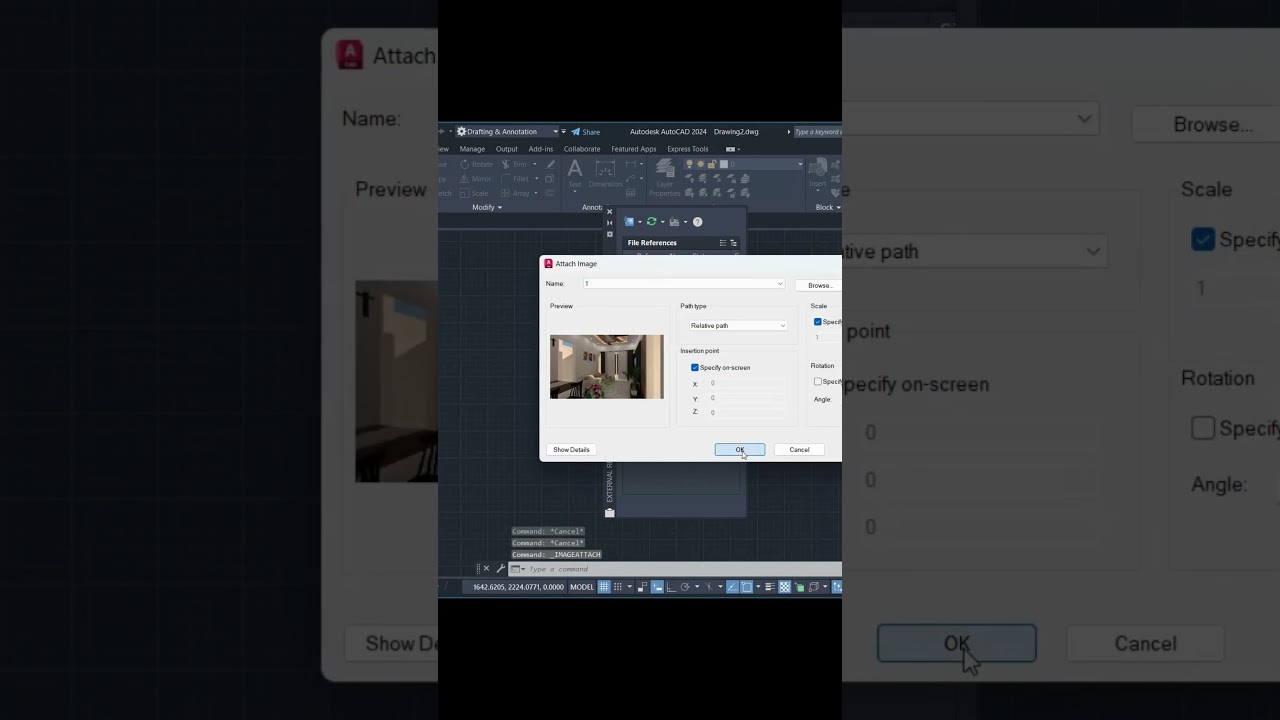
Task: Activate the Dimension tool
Action: point(605,173)
